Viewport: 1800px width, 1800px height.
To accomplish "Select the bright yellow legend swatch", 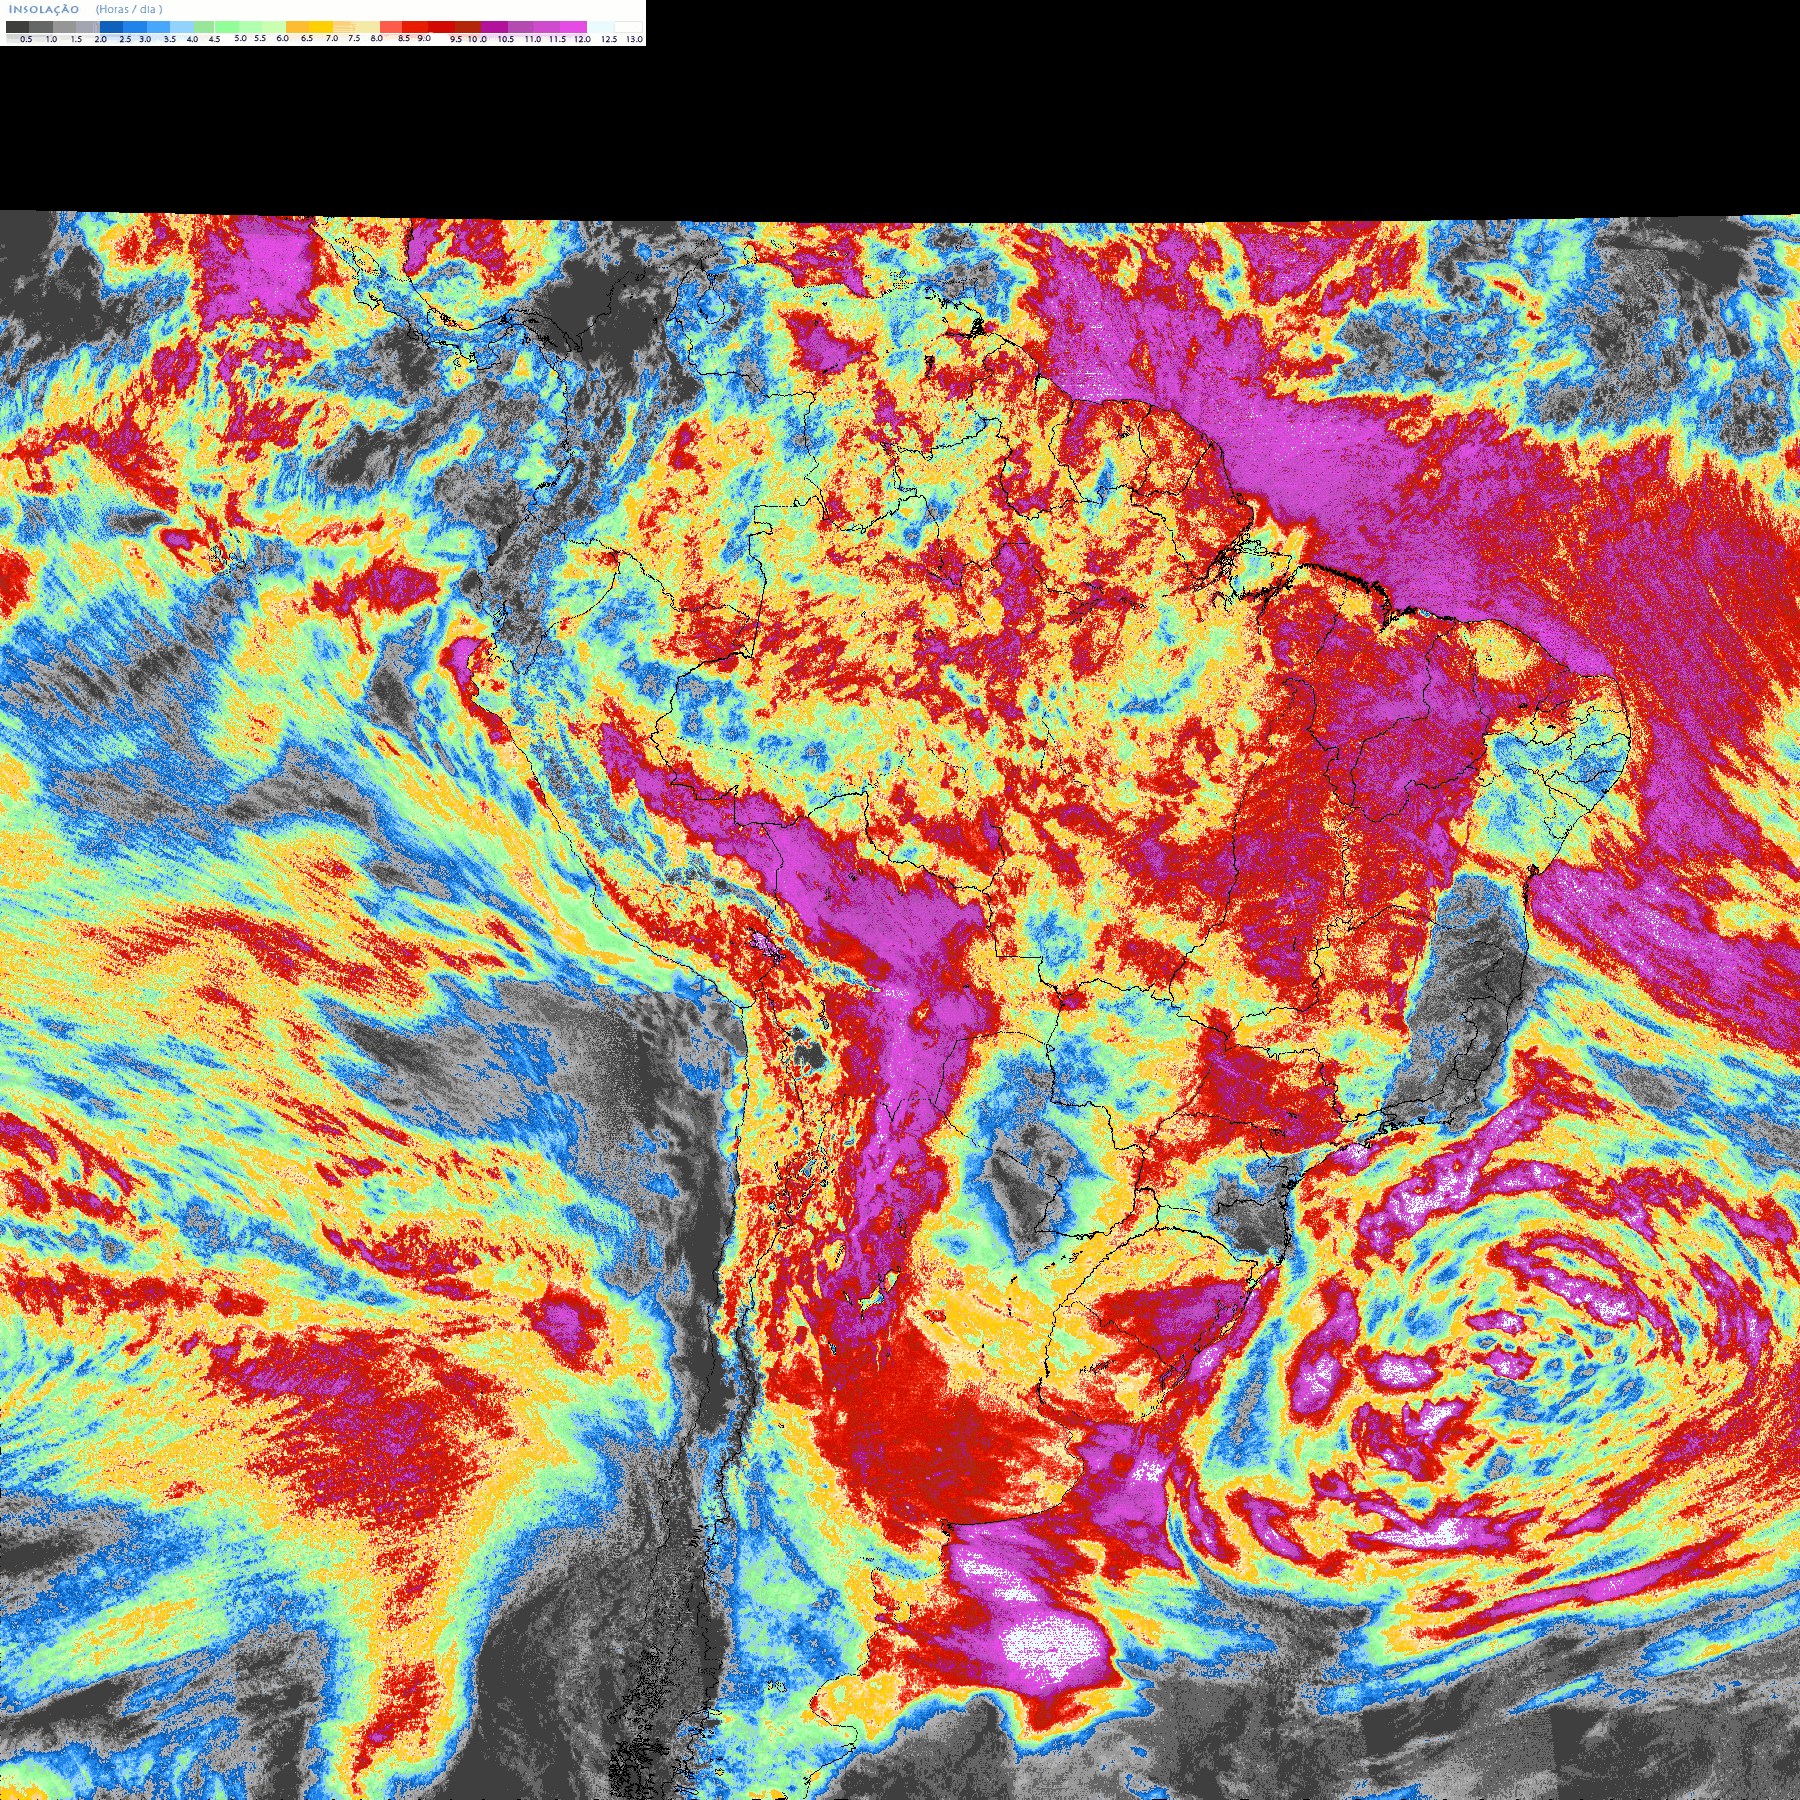I will coord(321,27).
